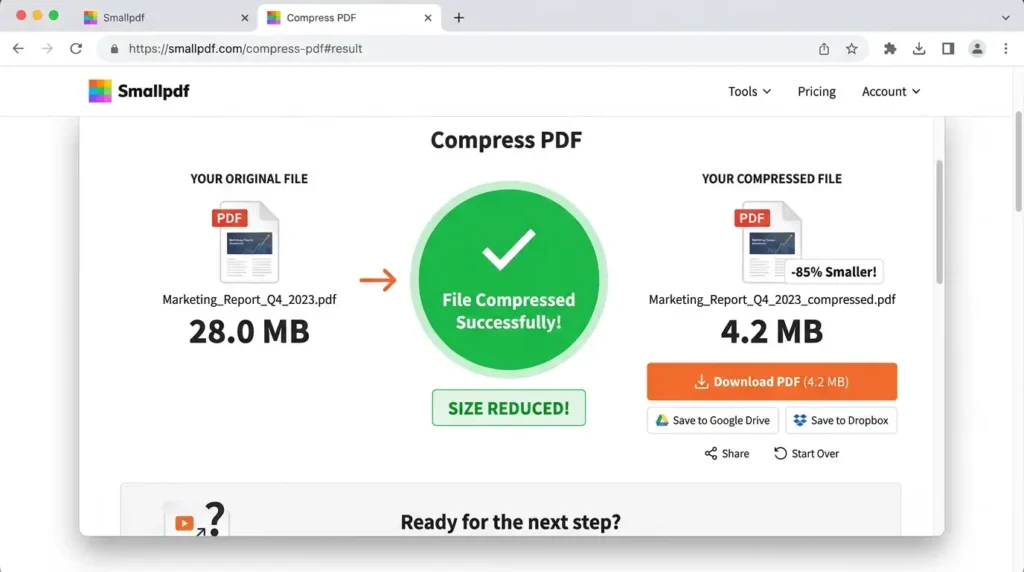
Task: Click the Dropbox logo icon
Action: pyautogui.click(x=799, y=420)
